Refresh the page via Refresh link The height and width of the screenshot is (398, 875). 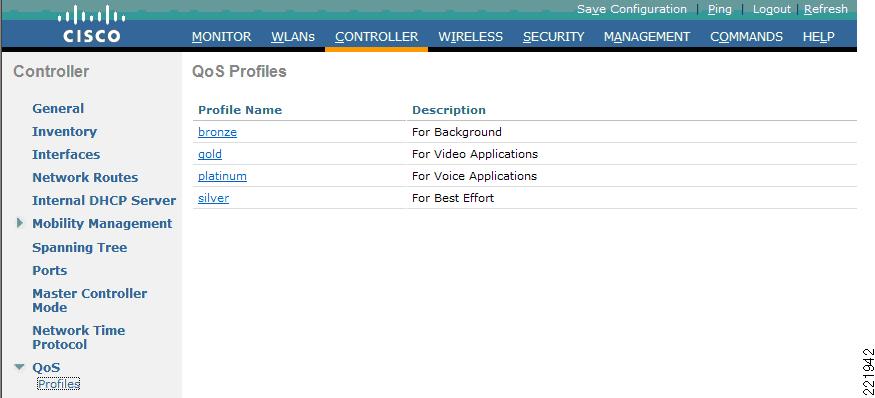point(826,9)
